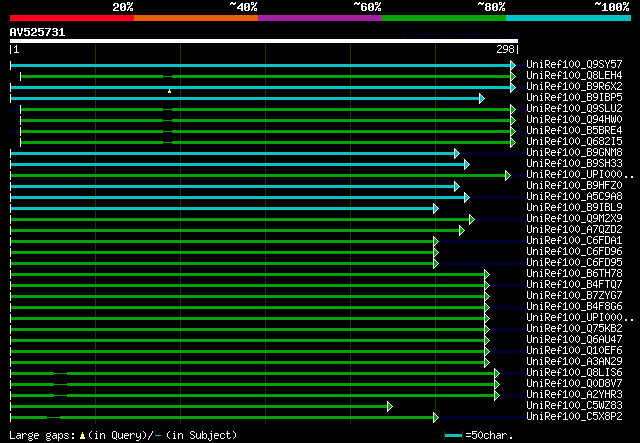Click the arrowhead ending the Q8LIS6 alignment
Image resolution: width=640 pixels, height=443 pixels.
coord(497,373)
